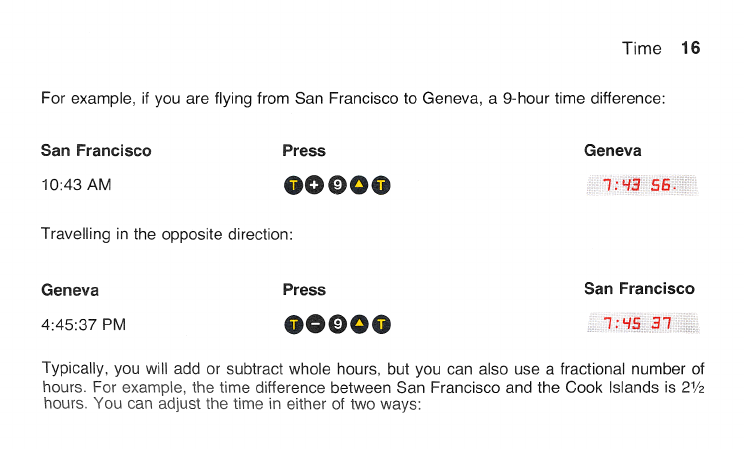Click the minus key icon
Image resolution: width=744 pixels, height=449 pixels.
pos(315,324)
